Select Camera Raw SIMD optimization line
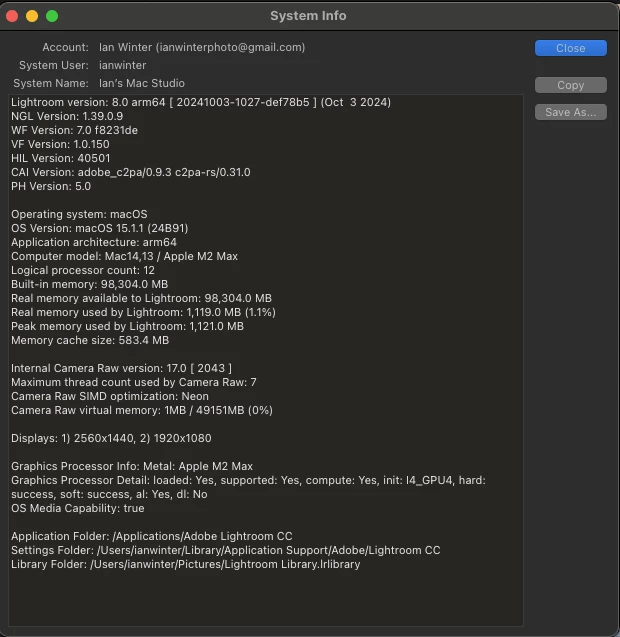The height and width of the screenshot is (637, 620). click(110, 396)
